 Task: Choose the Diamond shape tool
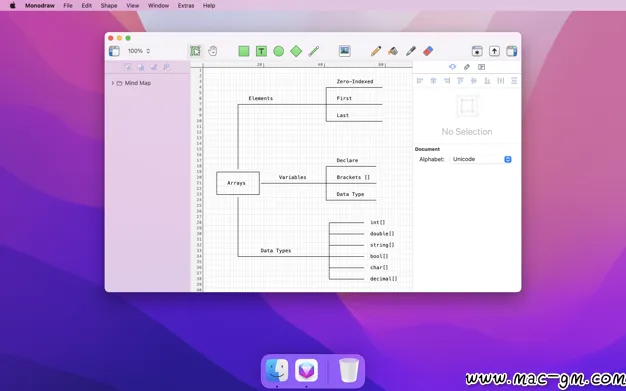296,51
